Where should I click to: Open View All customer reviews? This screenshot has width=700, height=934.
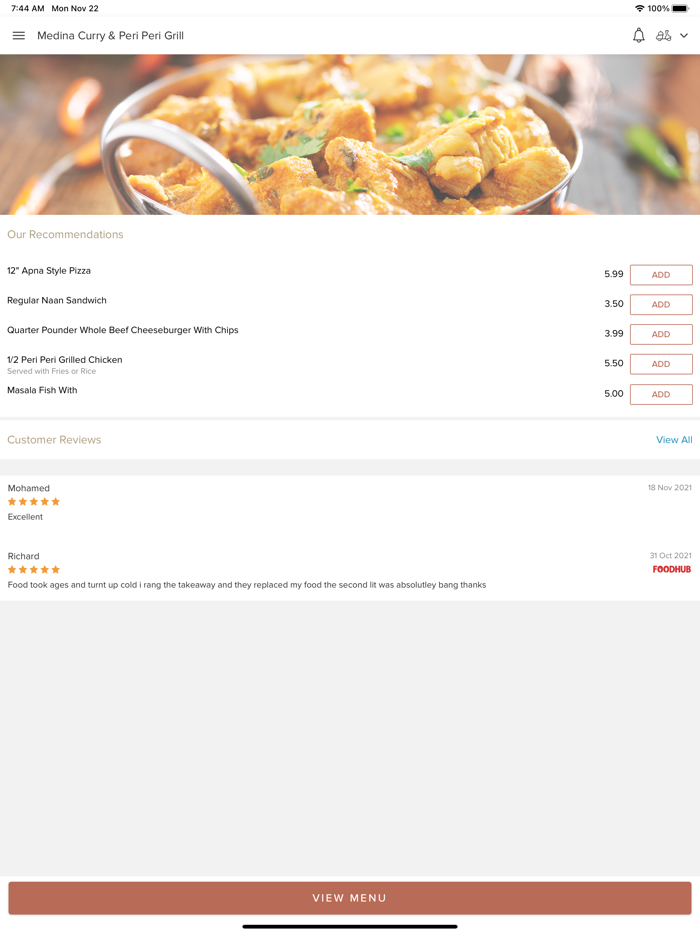673,439
